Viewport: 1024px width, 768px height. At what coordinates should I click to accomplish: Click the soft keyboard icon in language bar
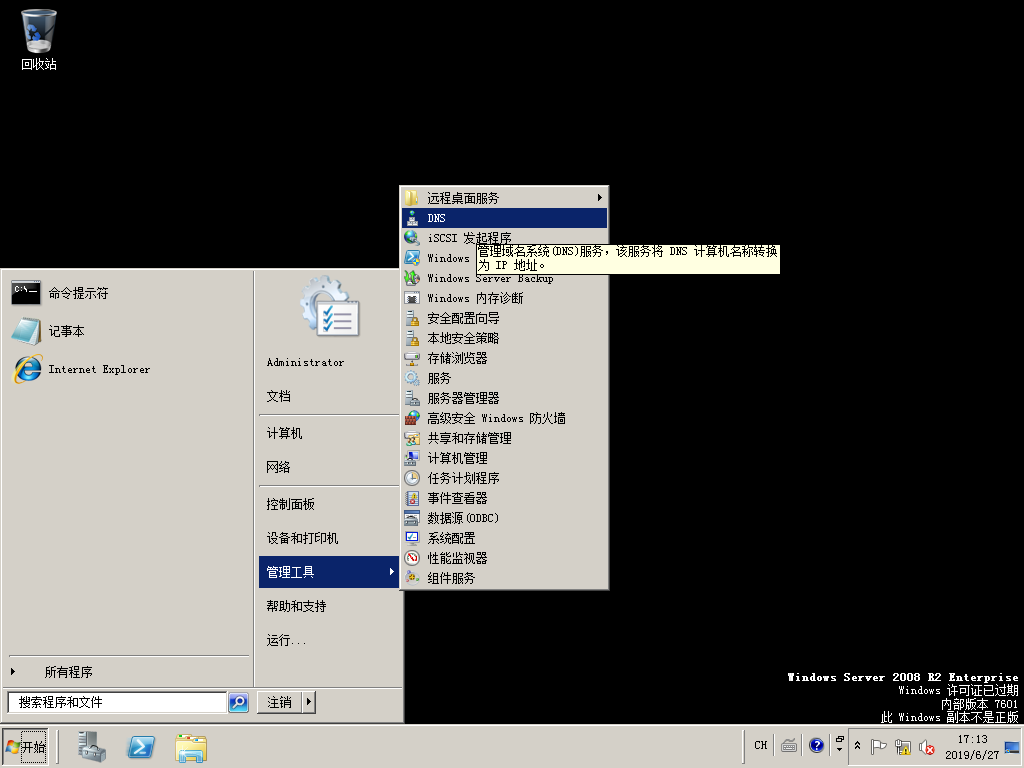click(789, 745)
